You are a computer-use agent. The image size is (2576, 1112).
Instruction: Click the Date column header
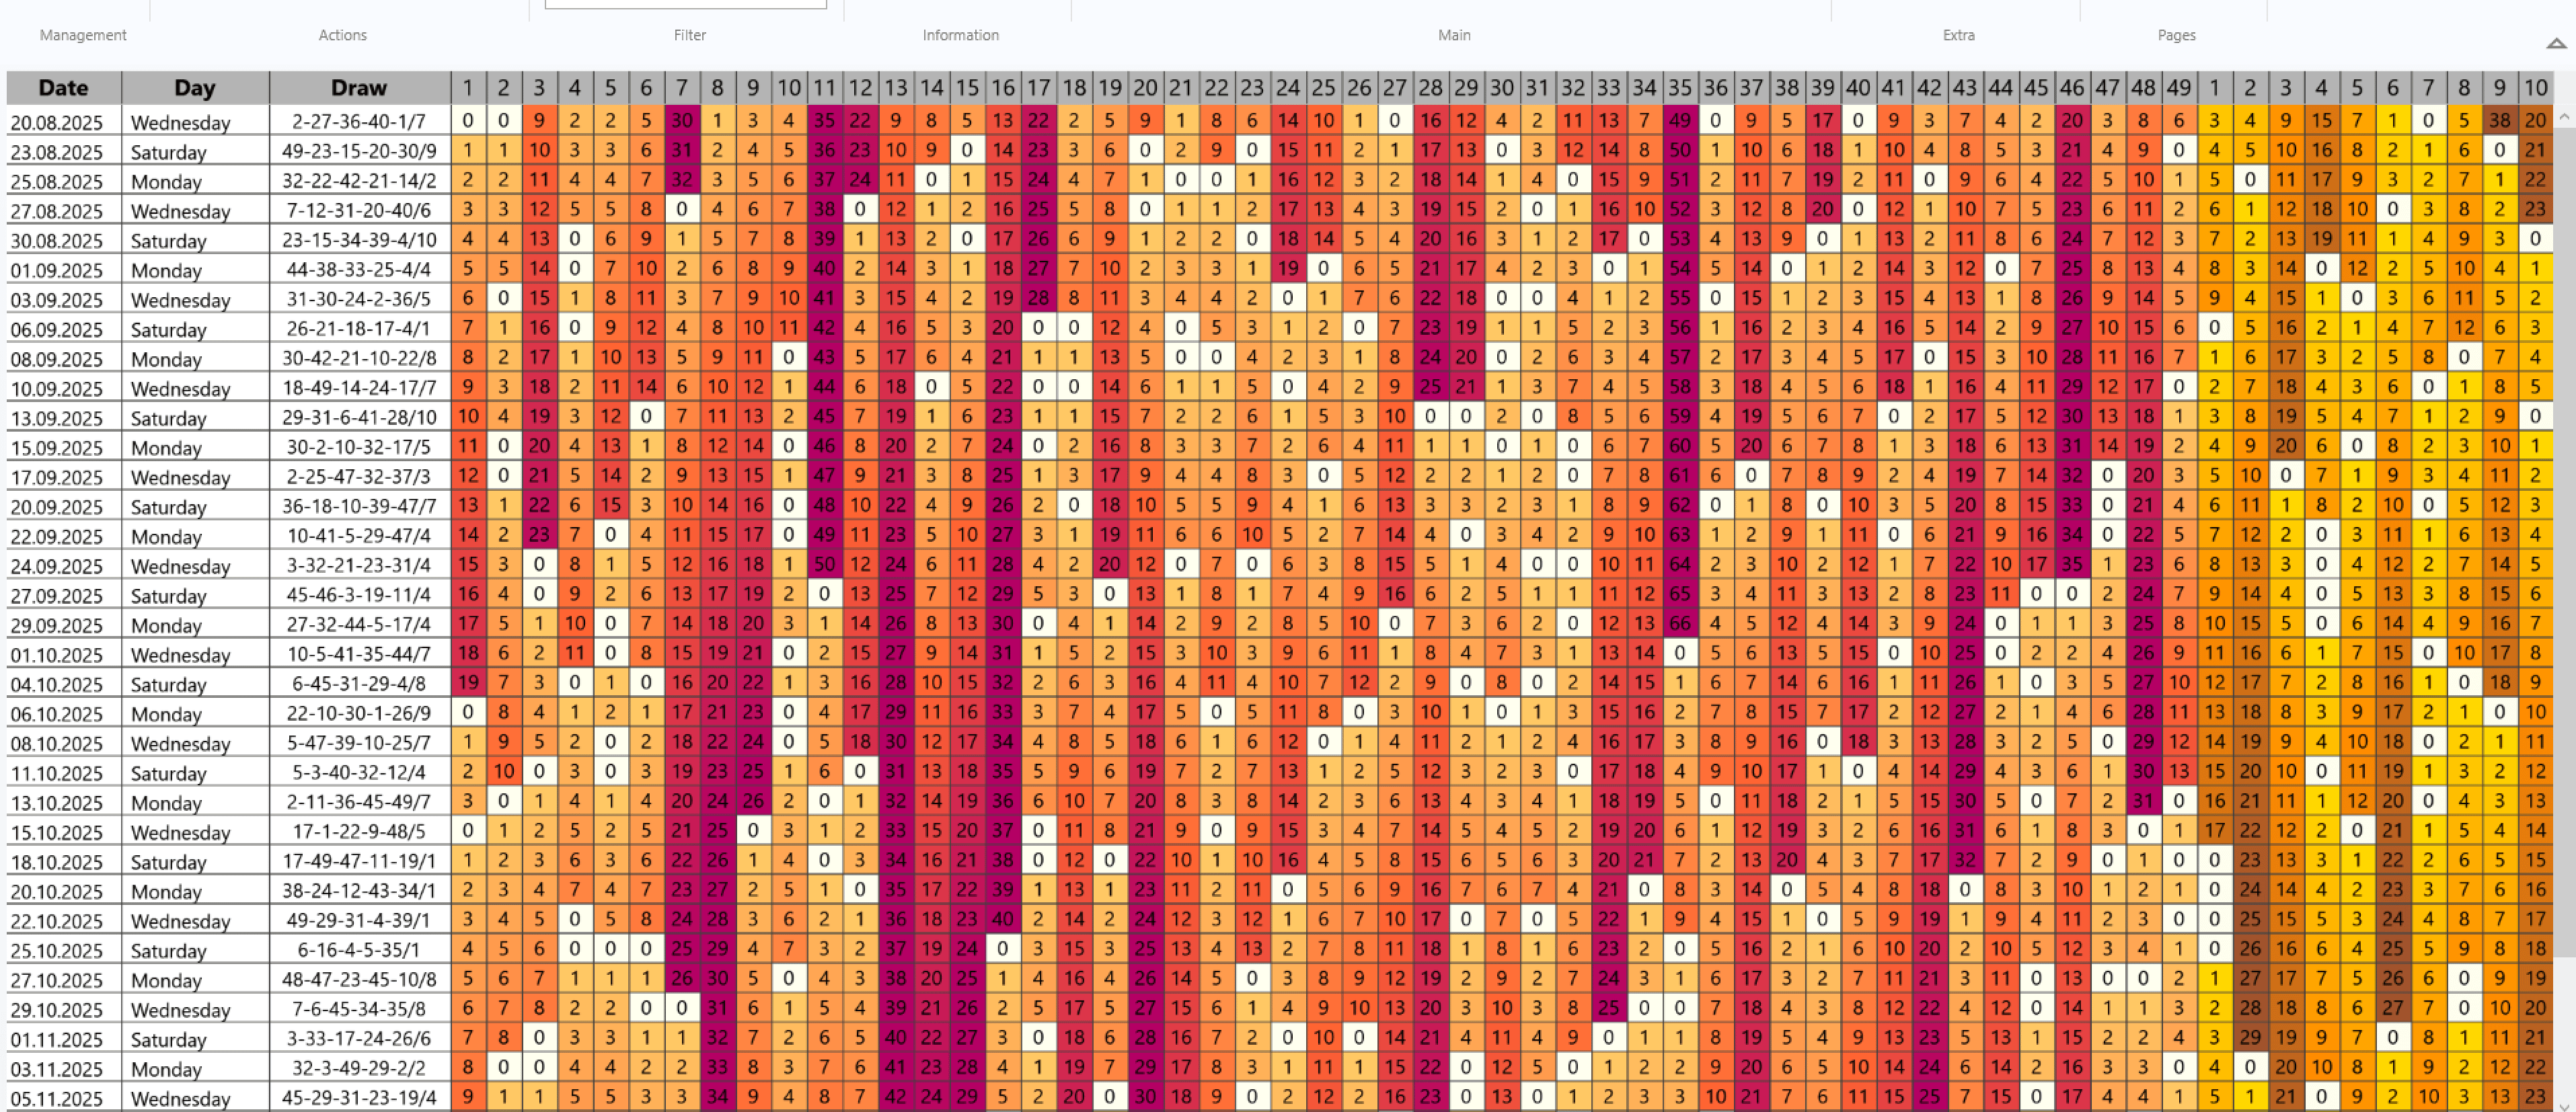click(x=63, y=88)
